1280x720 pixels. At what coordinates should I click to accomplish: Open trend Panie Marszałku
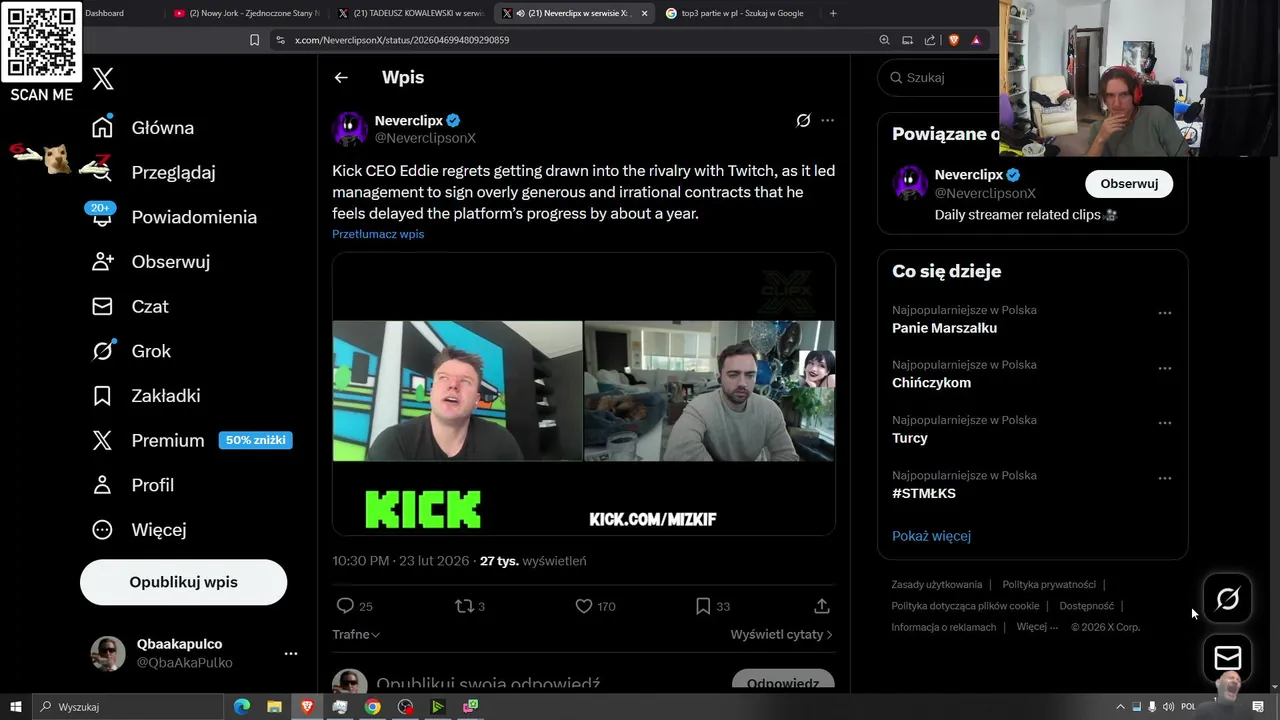click(944, 328)
